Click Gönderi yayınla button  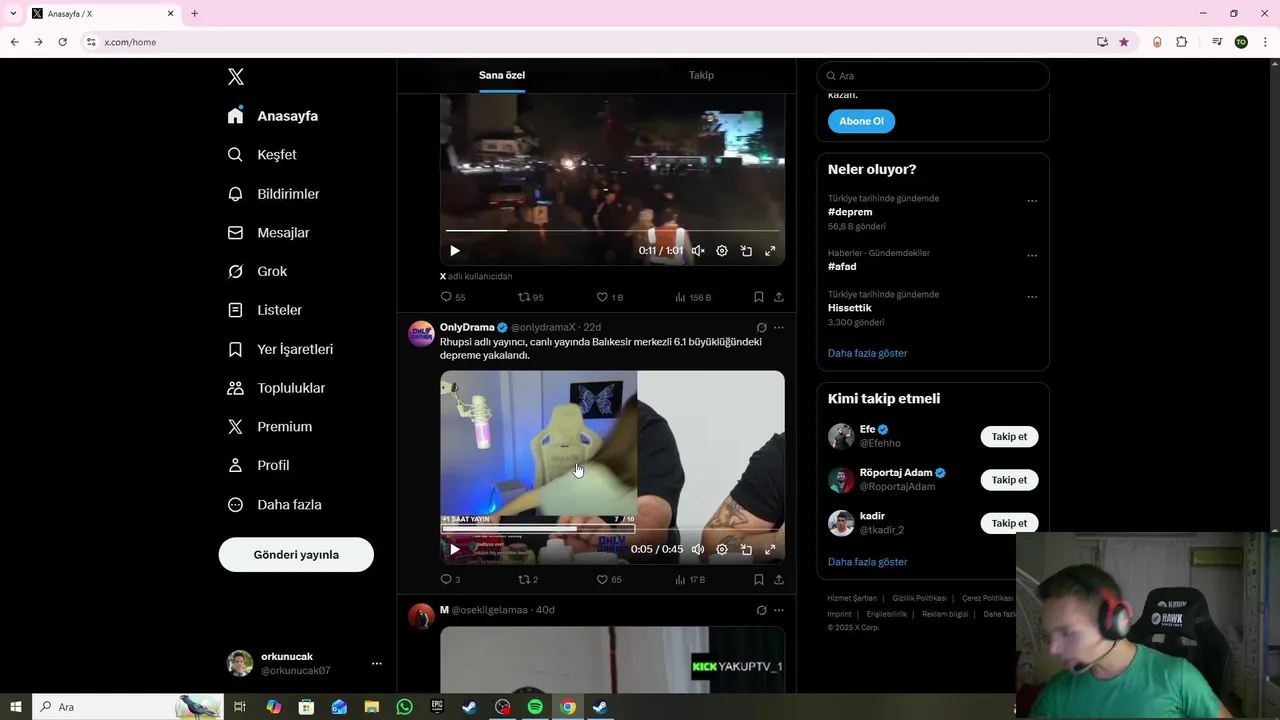(x=296, y=555)
